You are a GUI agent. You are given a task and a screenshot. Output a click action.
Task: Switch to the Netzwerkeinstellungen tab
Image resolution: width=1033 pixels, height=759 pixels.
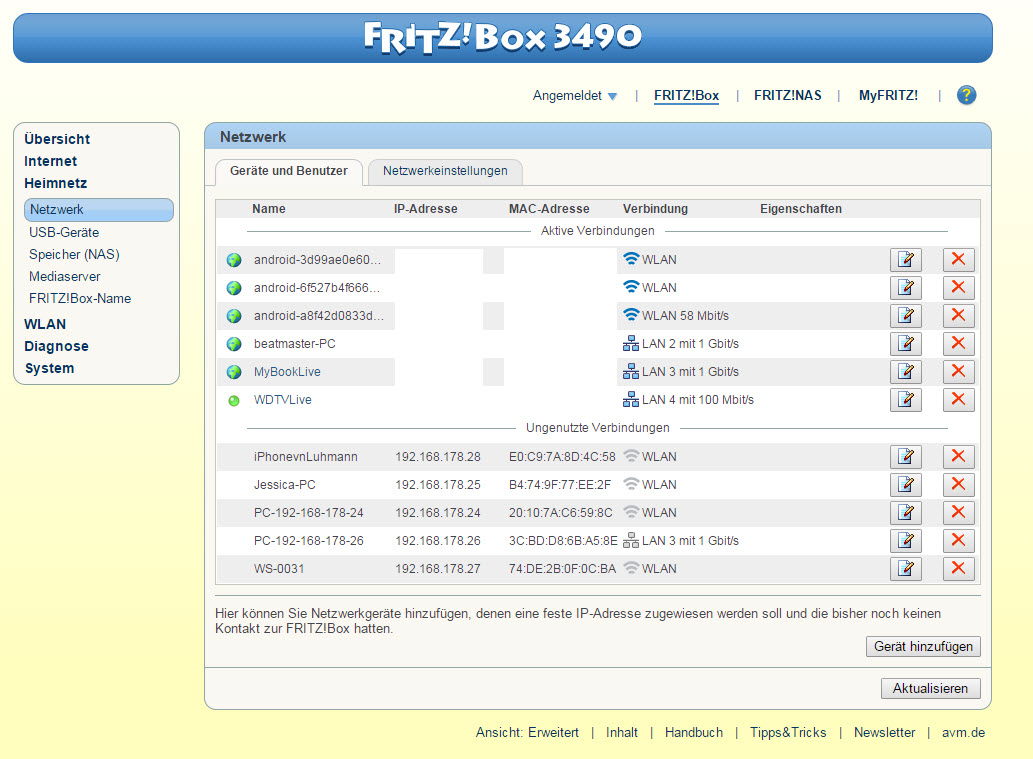tap(445, 171)
